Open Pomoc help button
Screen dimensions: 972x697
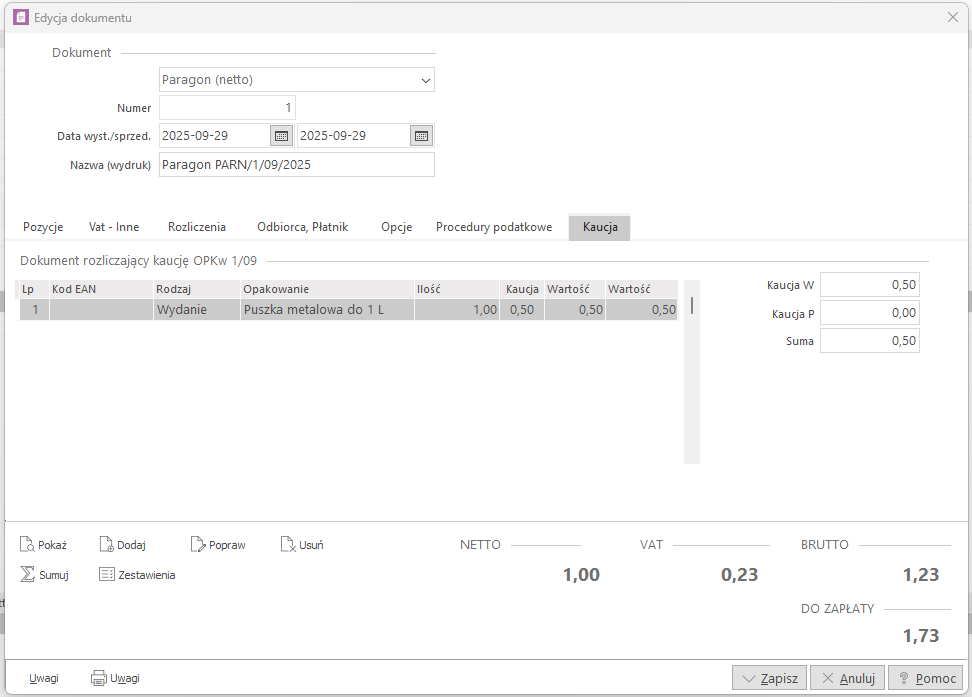925,678
